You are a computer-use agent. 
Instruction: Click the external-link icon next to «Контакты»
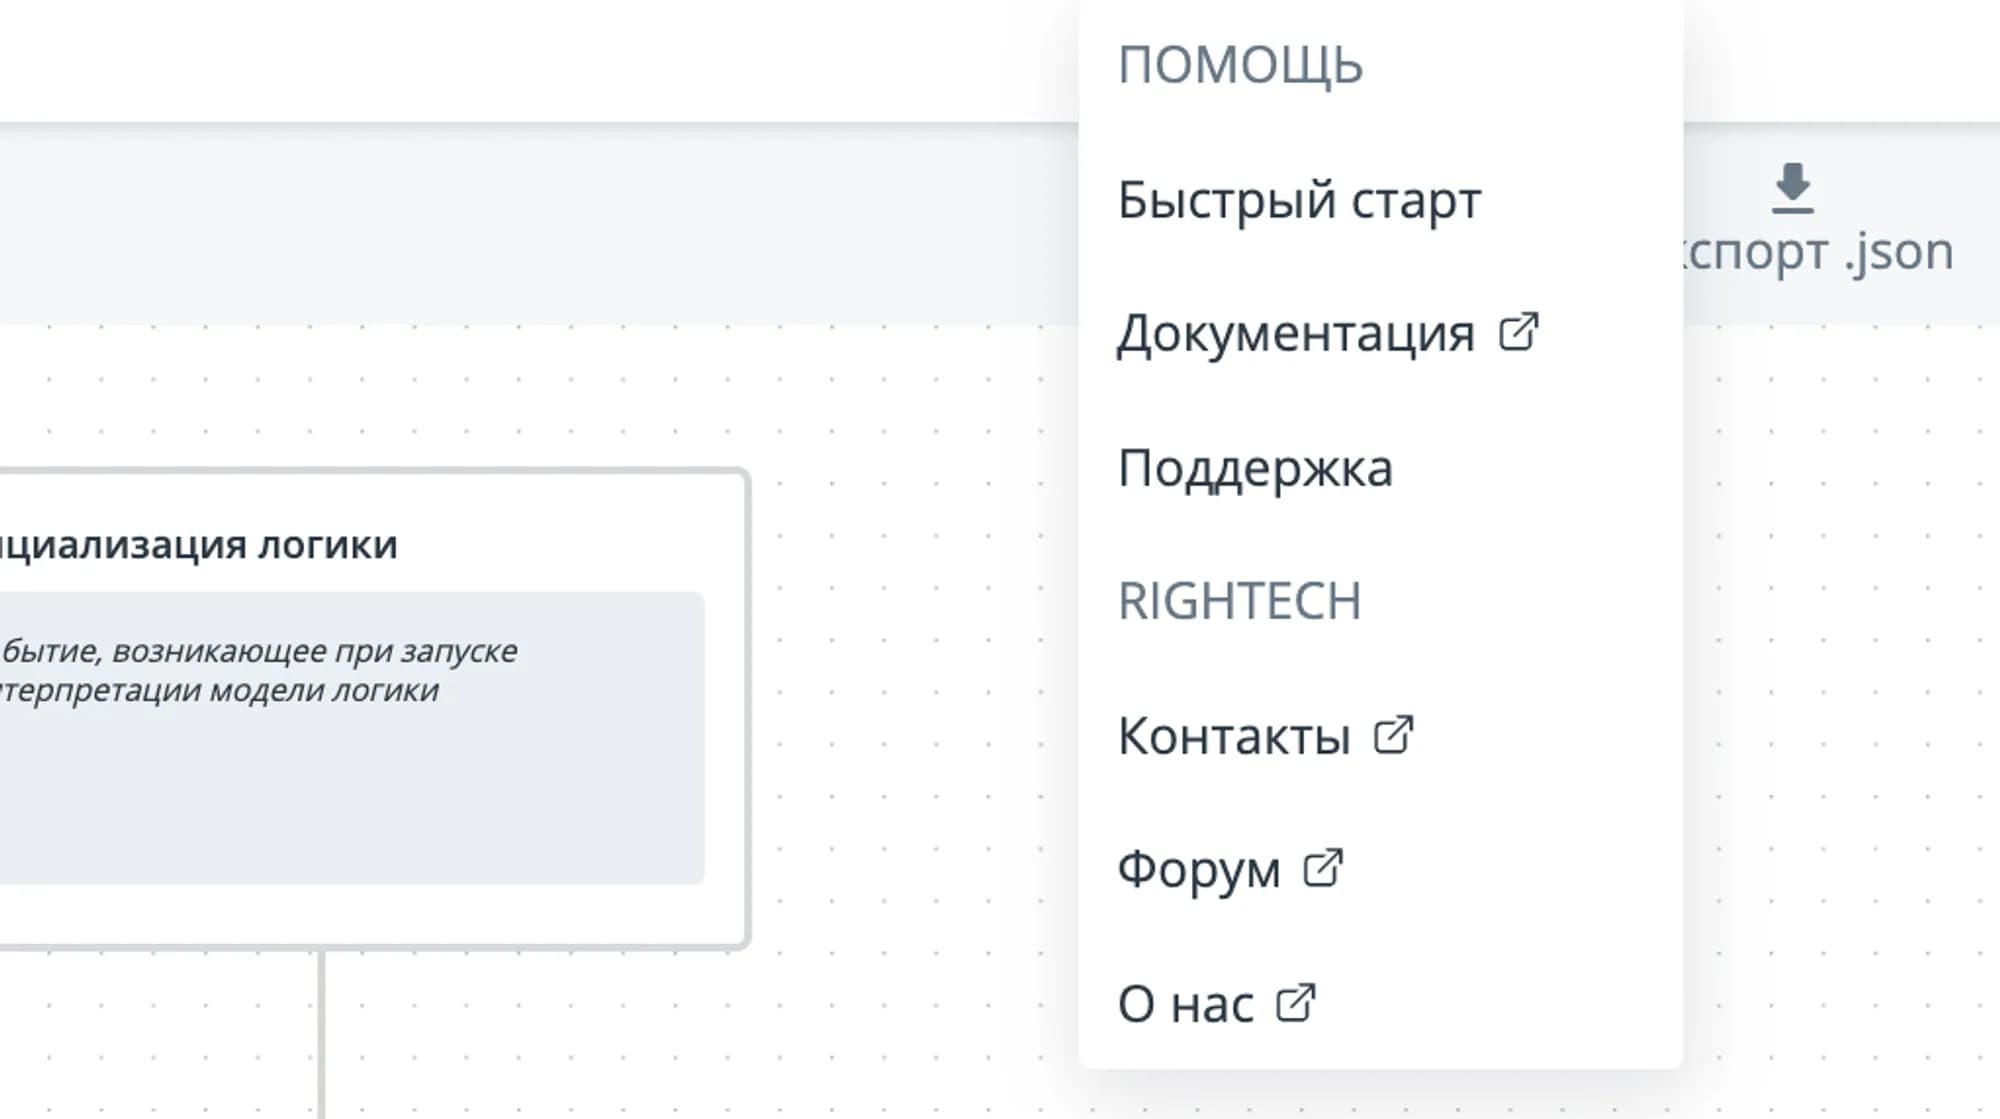tap(1394, 736)
